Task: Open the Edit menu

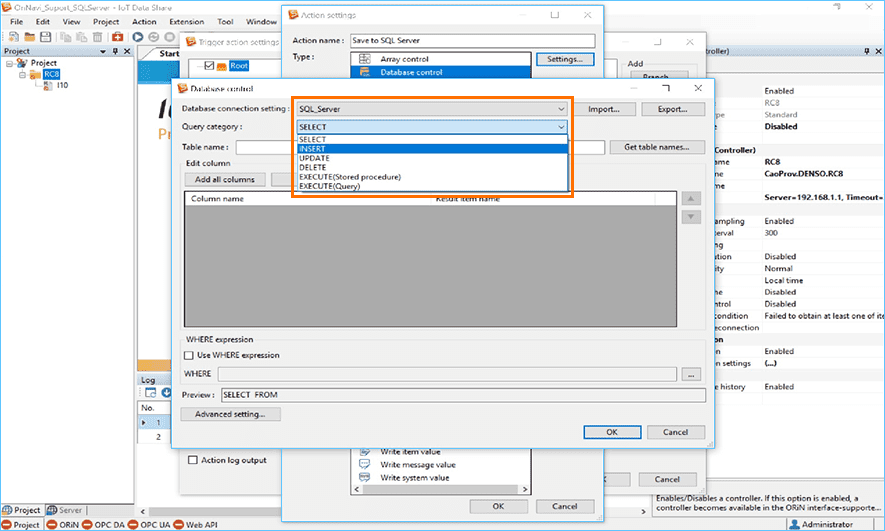Action: (x=43, y=21)
